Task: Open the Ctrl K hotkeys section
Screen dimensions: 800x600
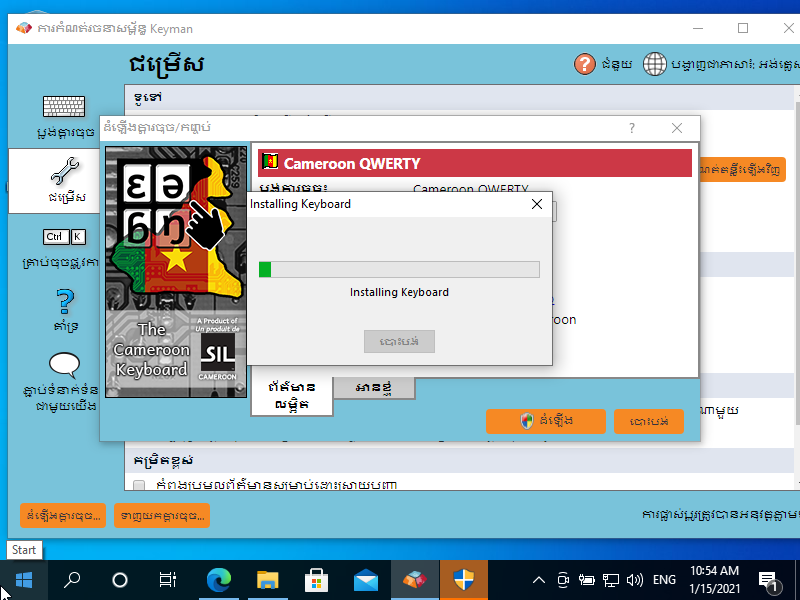Action: 64,237
